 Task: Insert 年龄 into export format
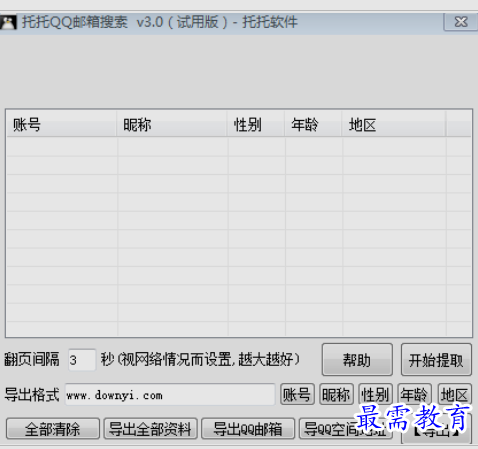click(x=414, y=394)
